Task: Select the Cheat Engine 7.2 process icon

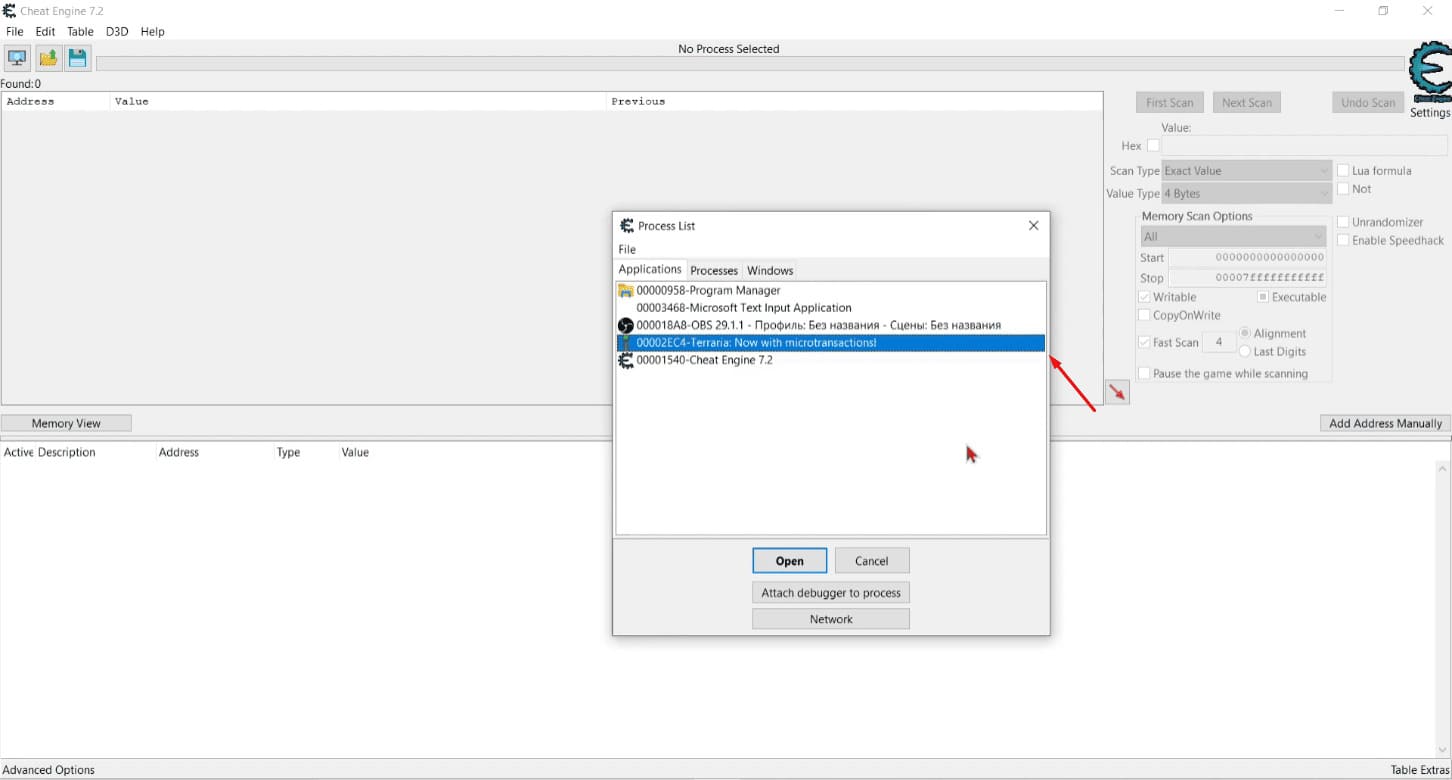Action: click(626, 361)
